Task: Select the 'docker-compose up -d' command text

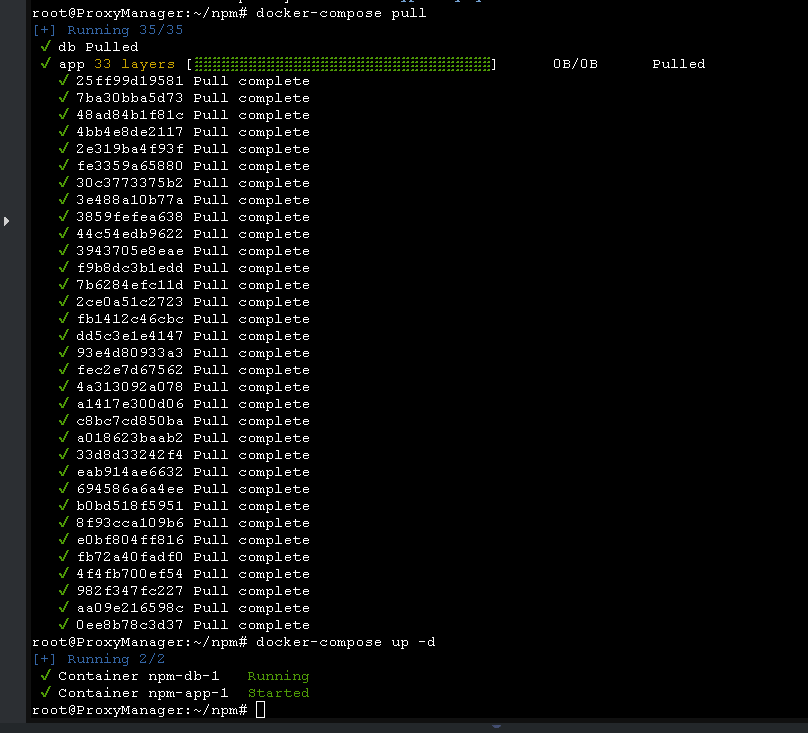Action: 346,642
